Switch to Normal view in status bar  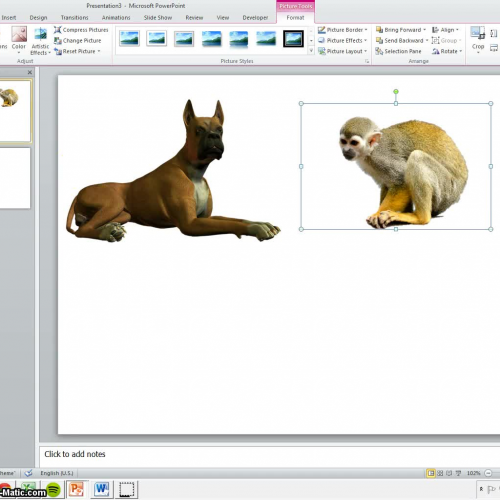(x=431, y=473)
